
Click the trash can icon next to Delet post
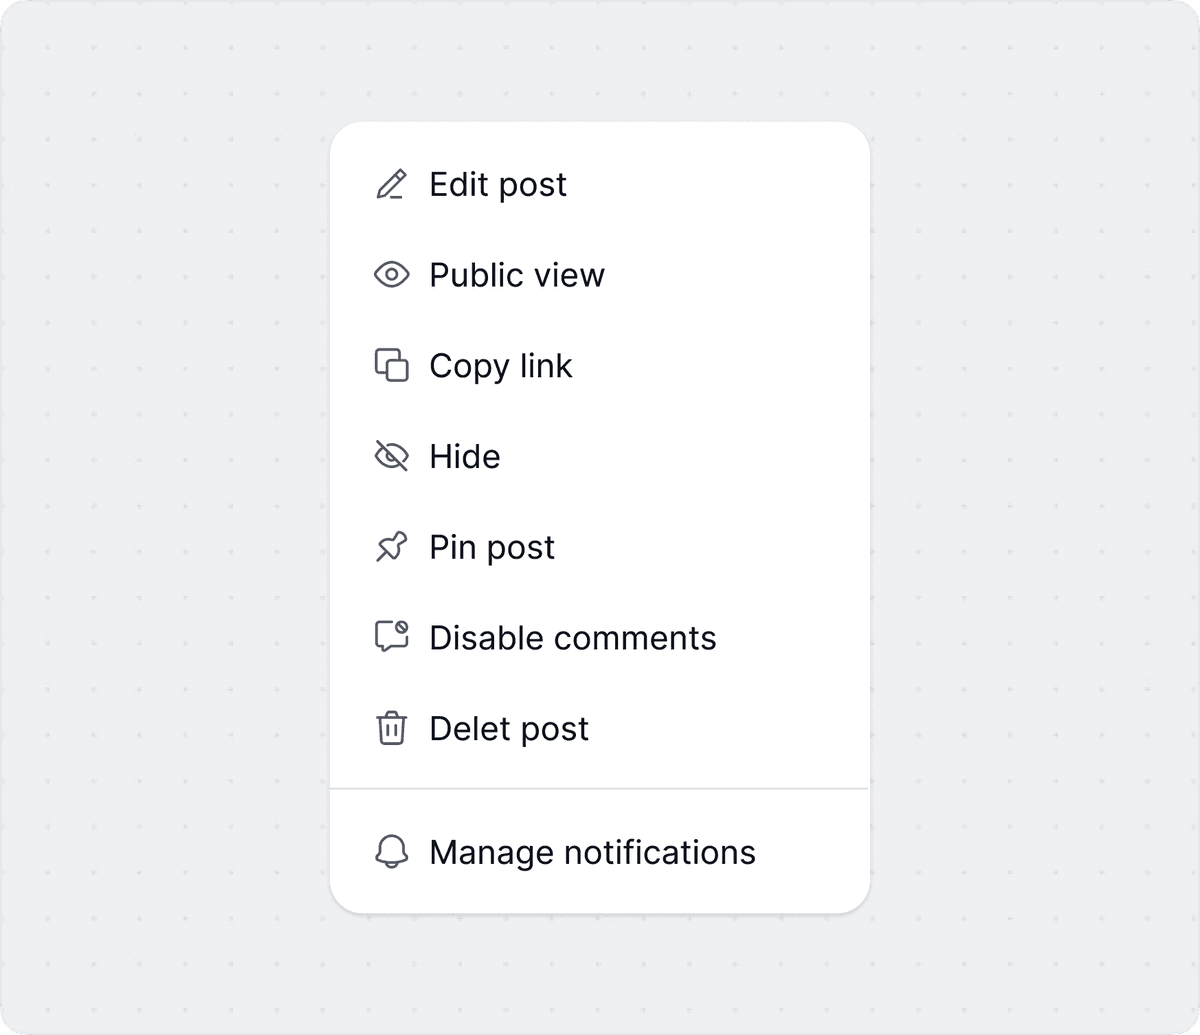[x=393, y=728]
